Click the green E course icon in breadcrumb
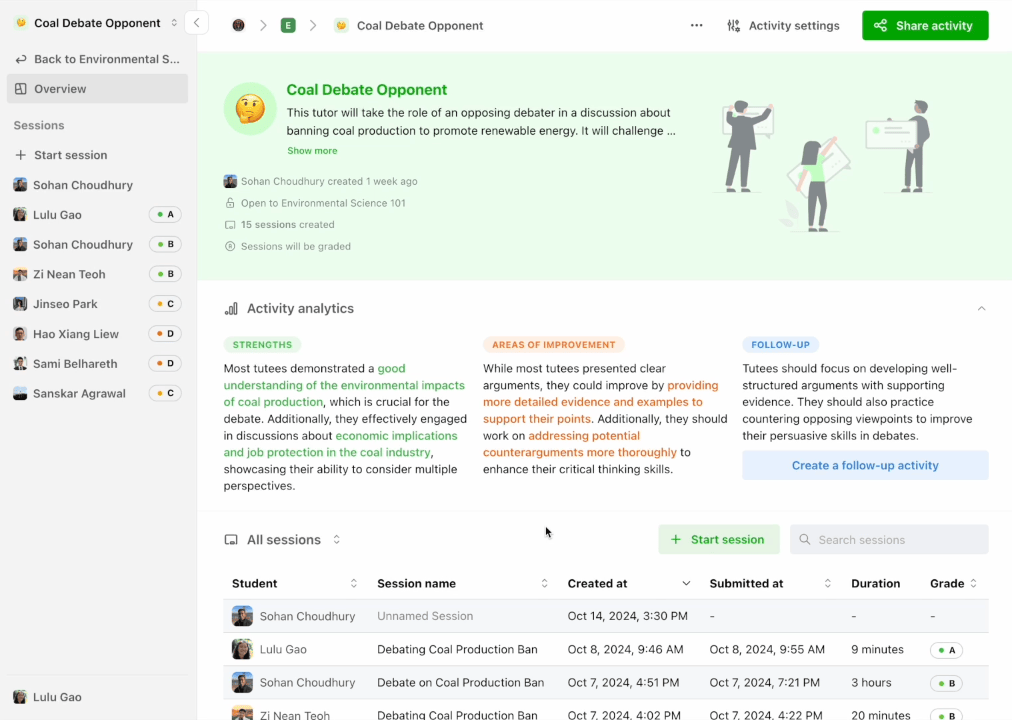The height and width of the screenshot is (720, 1012). coord(288,26)
